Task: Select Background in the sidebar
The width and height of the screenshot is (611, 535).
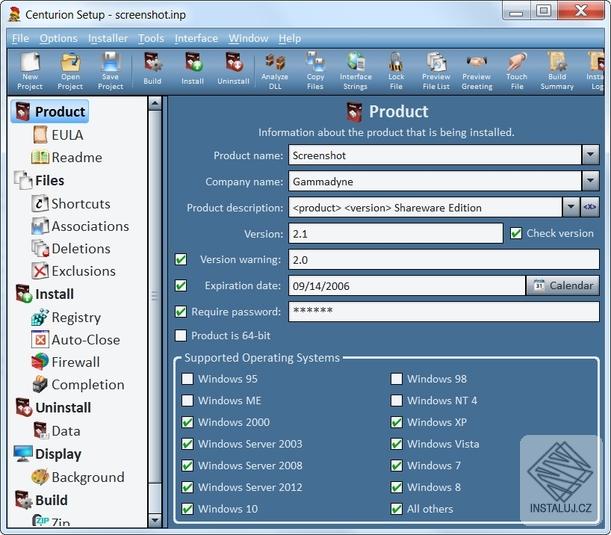Action: click(x=78, y=477)
